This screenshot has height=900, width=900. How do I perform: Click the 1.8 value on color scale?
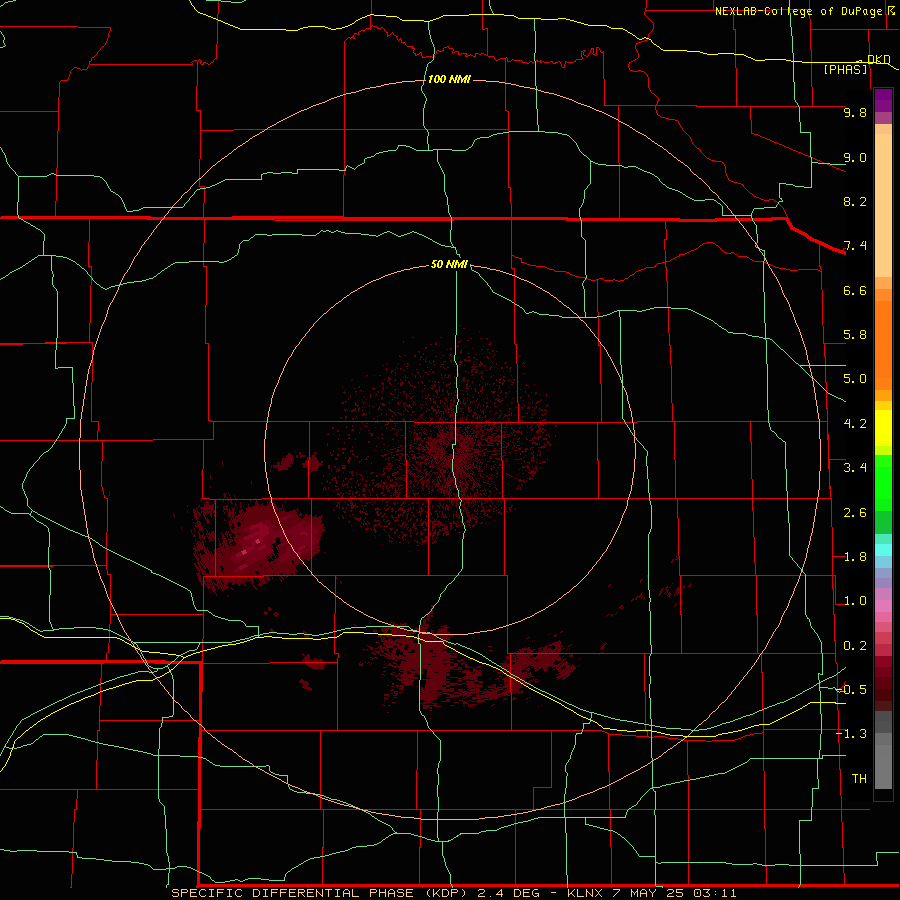[855, 557]
